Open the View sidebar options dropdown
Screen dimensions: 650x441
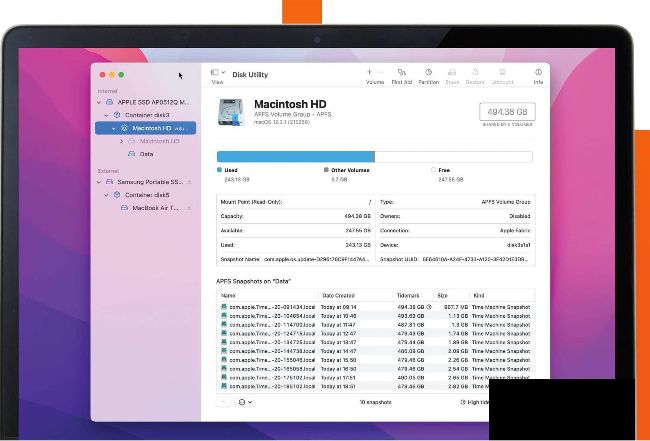(217, 73)
